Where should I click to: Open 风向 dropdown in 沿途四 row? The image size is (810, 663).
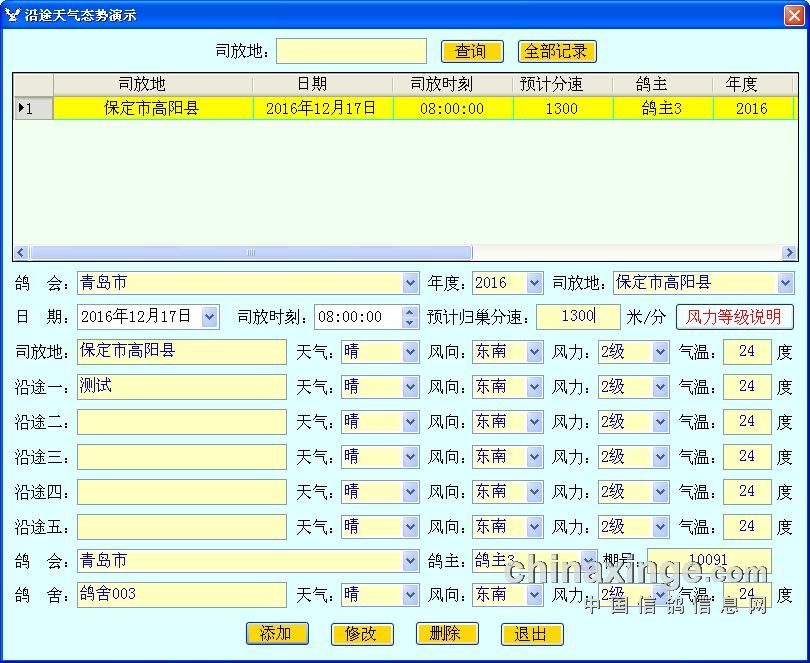pyautogui.click(x=534, y=492)
